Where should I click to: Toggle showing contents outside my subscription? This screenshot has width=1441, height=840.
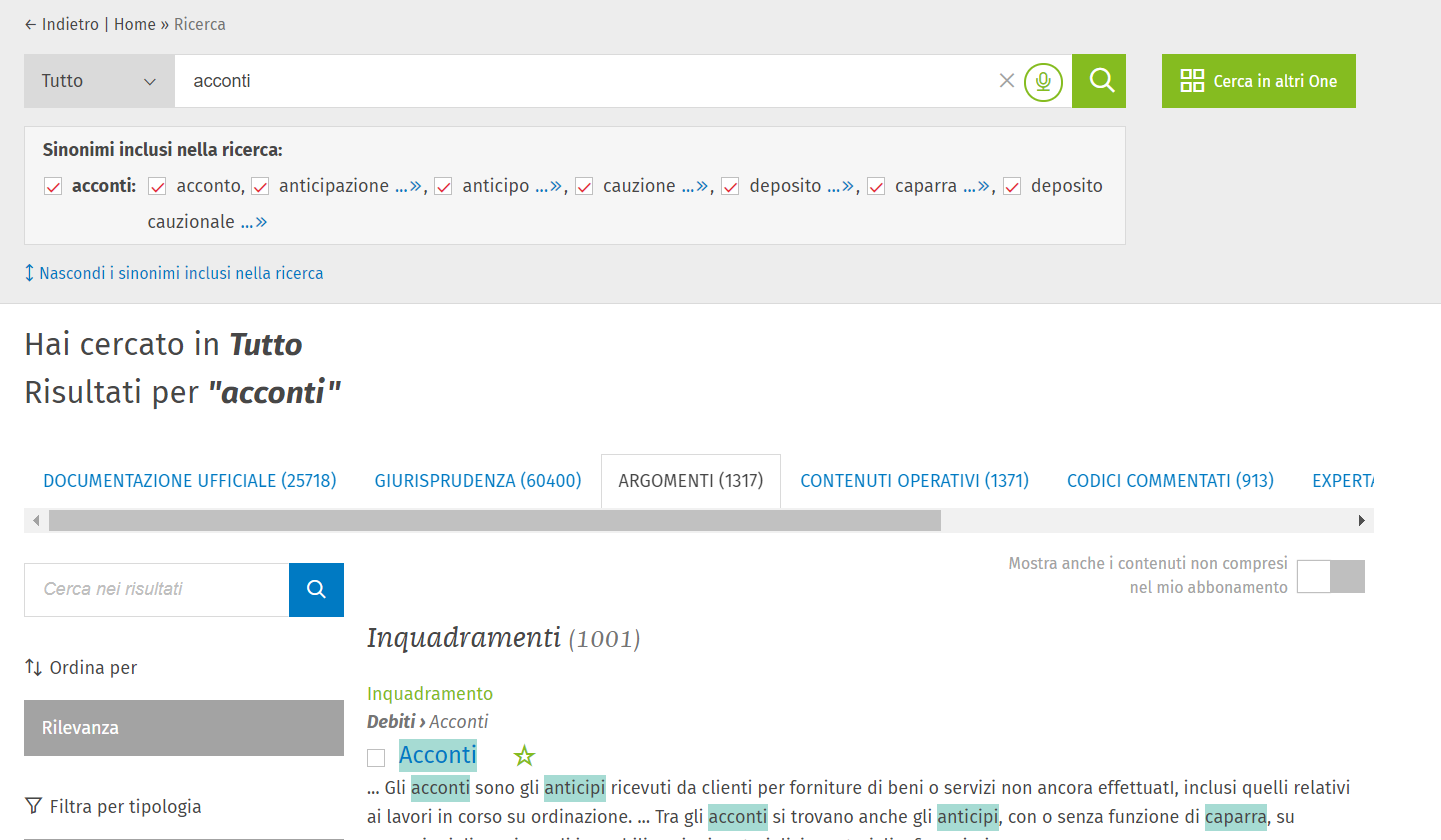[x=1330, y=577]
